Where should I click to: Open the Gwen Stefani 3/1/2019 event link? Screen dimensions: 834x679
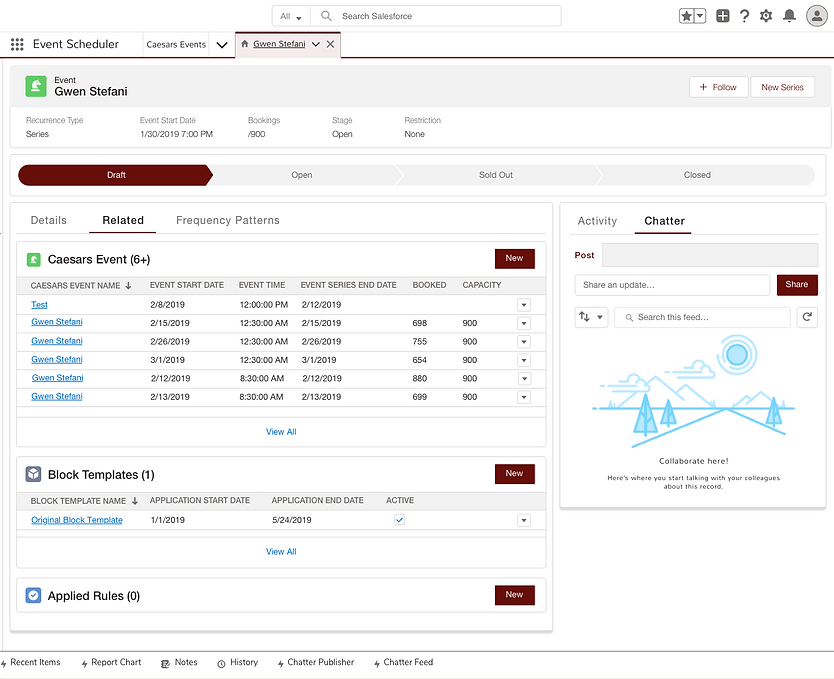57,360
